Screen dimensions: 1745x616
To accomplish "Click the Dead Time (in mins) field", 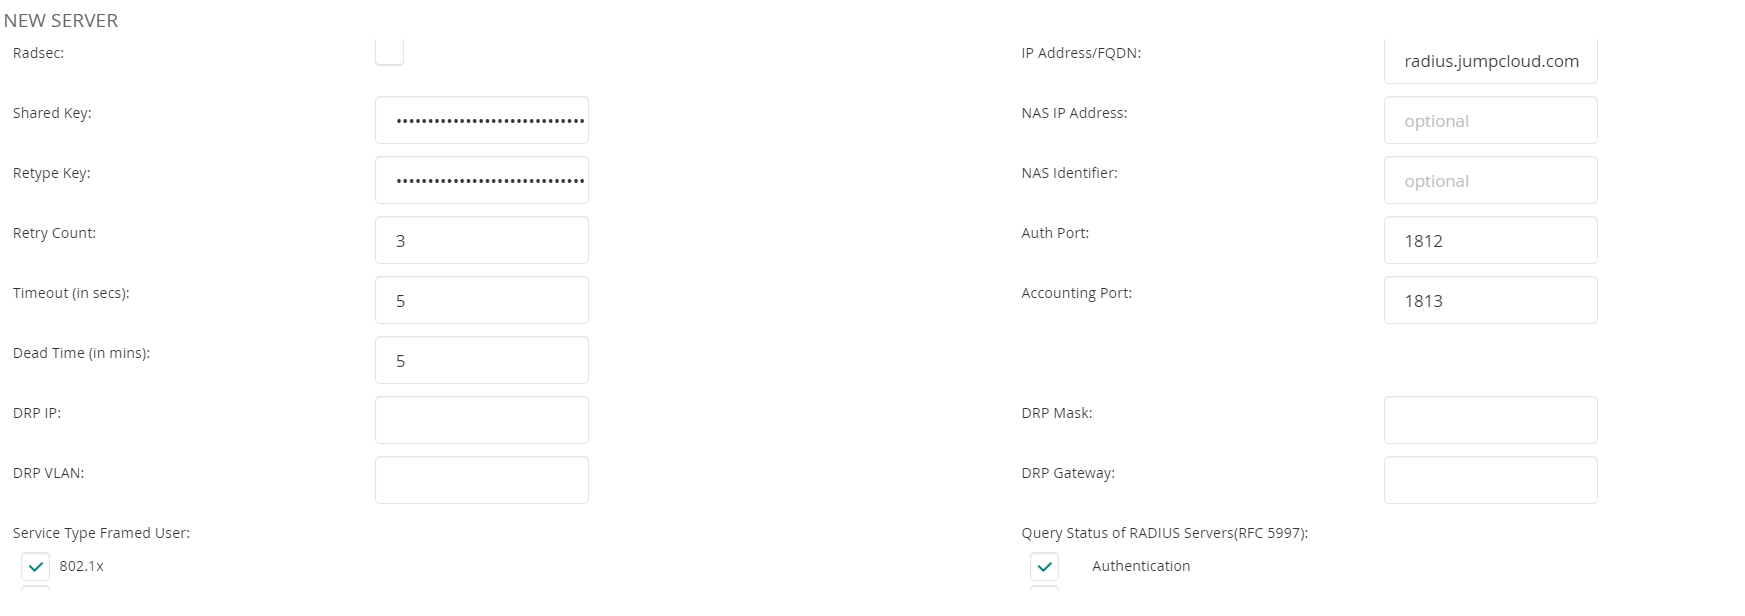I will [482, 360].
